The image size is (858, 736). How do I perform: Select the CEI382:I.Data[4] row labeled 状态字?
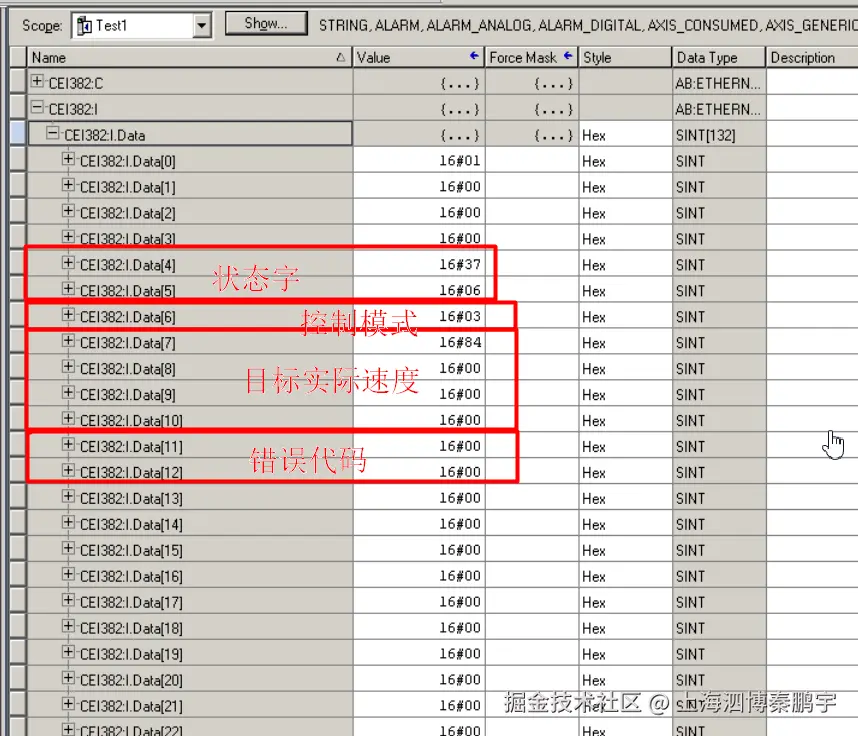tap(140, 264)
